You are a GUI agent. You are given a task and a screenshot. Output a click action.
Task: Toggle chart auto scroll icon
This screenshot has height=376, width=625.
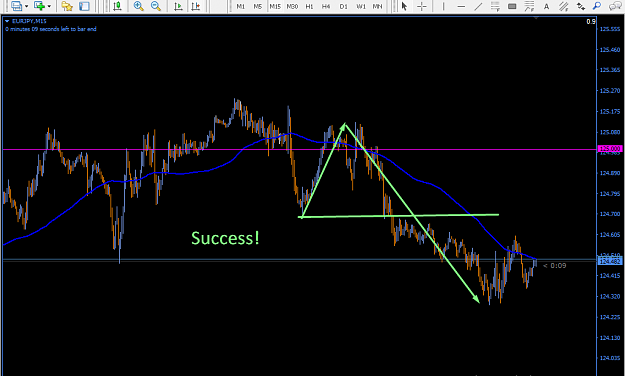(x=178, y=6)
